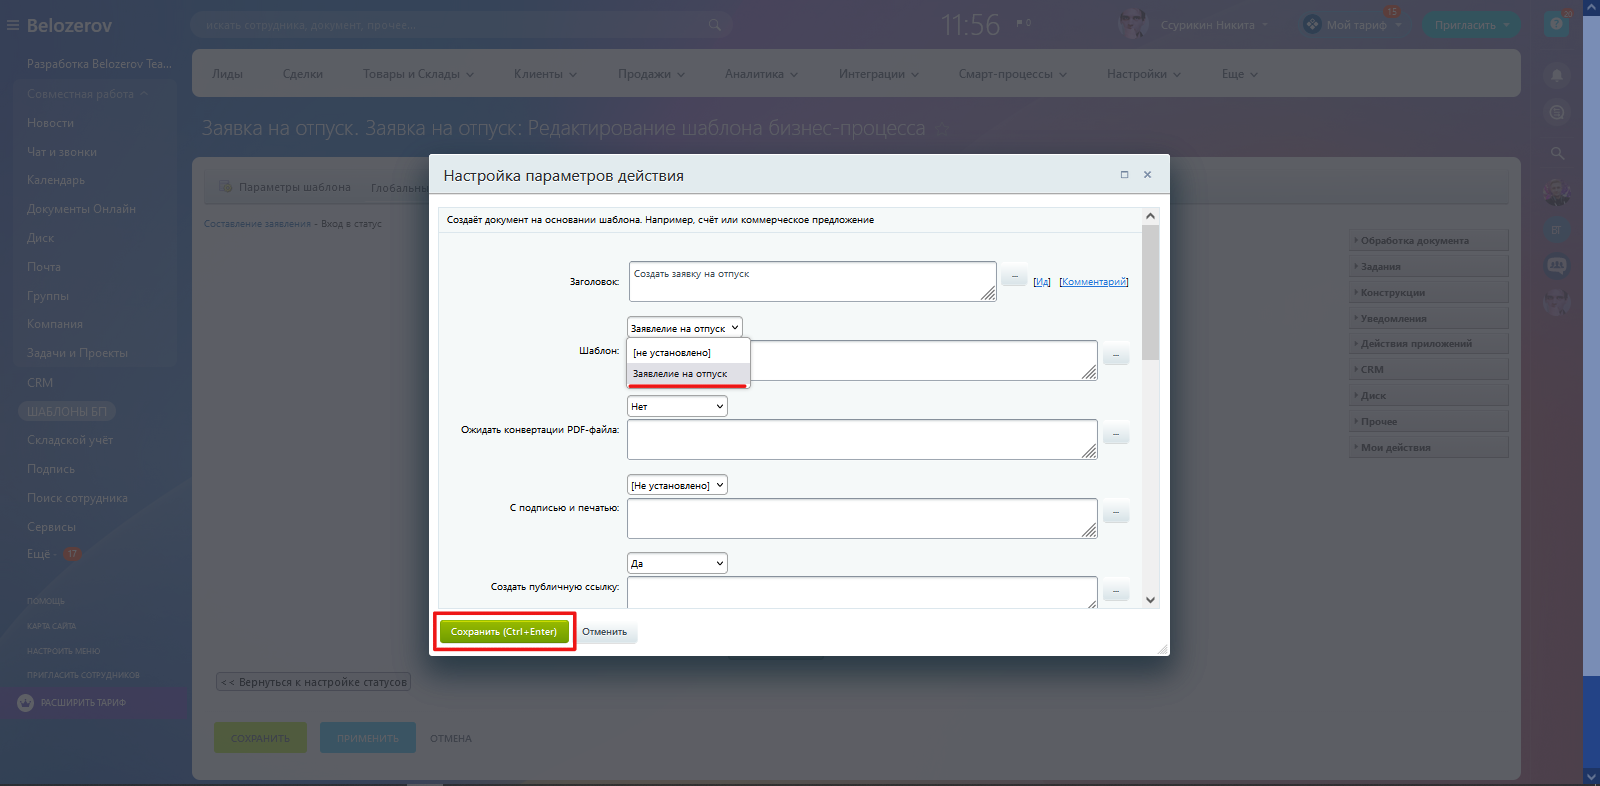
Task: Click the dialog scrollbar up arrow
Action: pos(1150,216)
